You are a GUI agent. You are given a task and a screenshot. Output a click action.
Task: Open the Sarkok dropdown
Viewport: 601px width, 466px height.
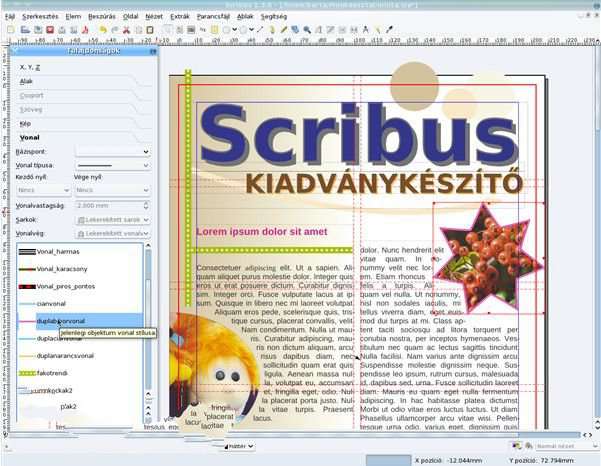[113, 220]
